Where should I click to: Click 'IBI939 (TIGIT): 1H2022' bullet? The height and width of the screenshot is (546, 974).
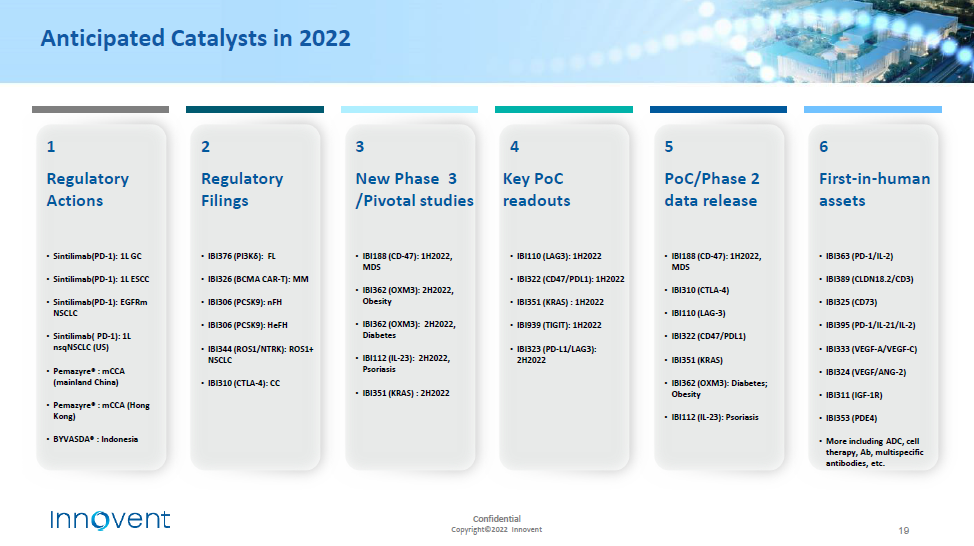(x=559, y=325)
